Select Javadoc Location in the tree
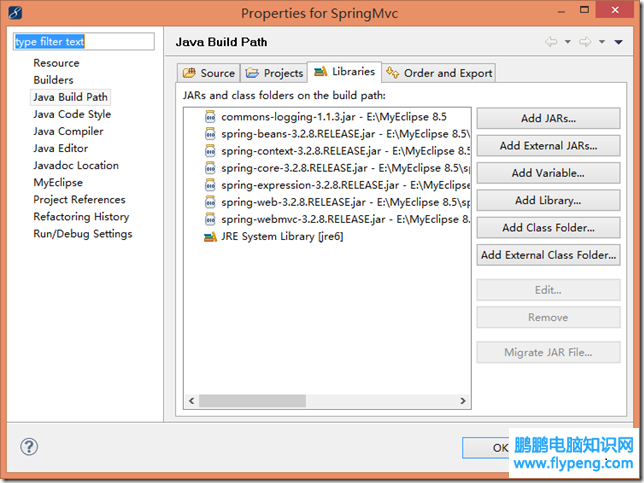644x483 pixels. click(76, 166)
